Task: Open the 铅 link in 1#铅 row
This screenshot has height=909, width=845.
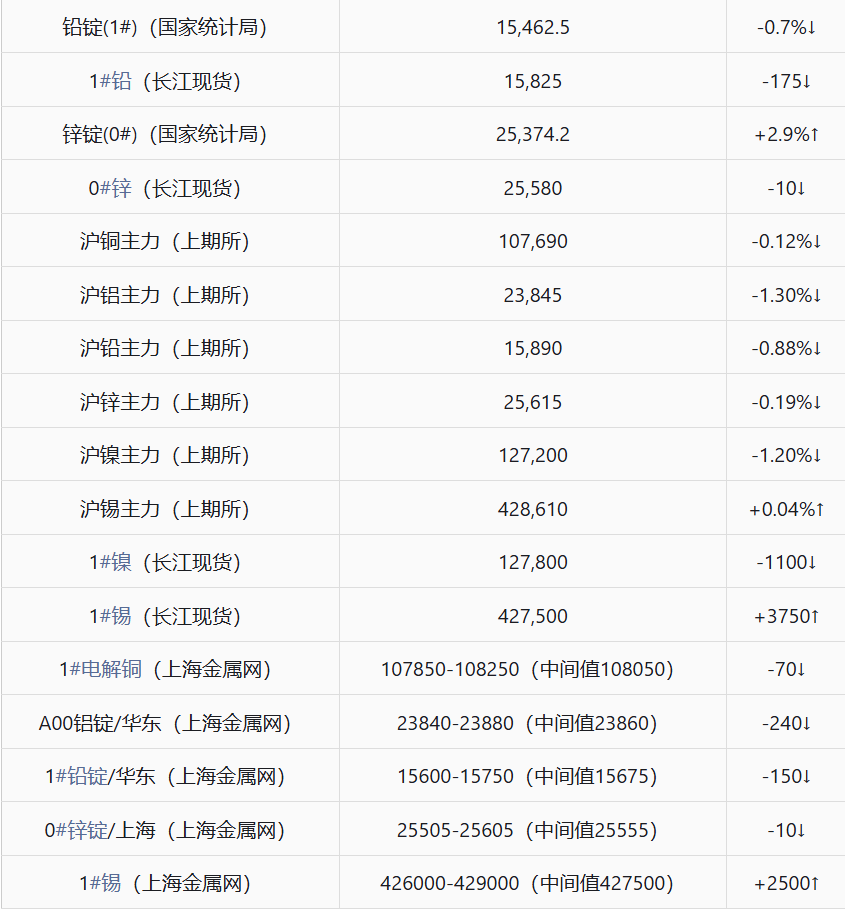Action: (122, 81)
